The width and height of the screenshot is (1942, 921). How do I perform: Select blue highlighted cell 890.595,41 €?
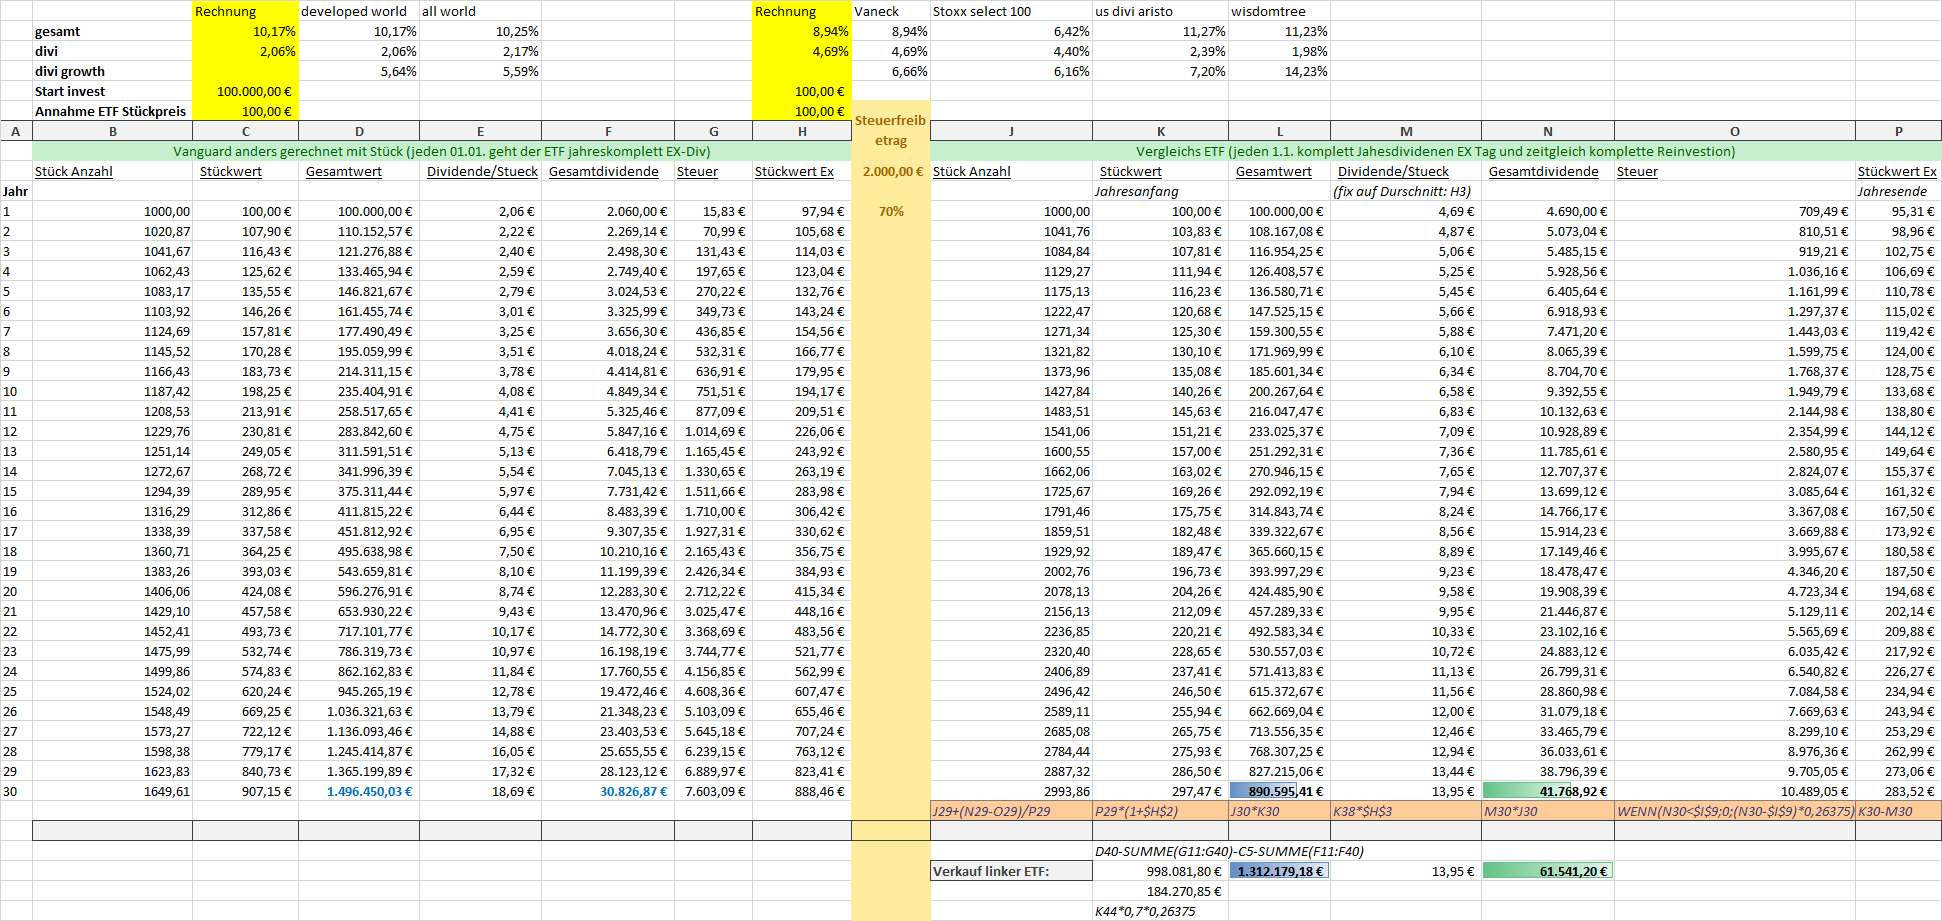click(x=1279, y=791)
